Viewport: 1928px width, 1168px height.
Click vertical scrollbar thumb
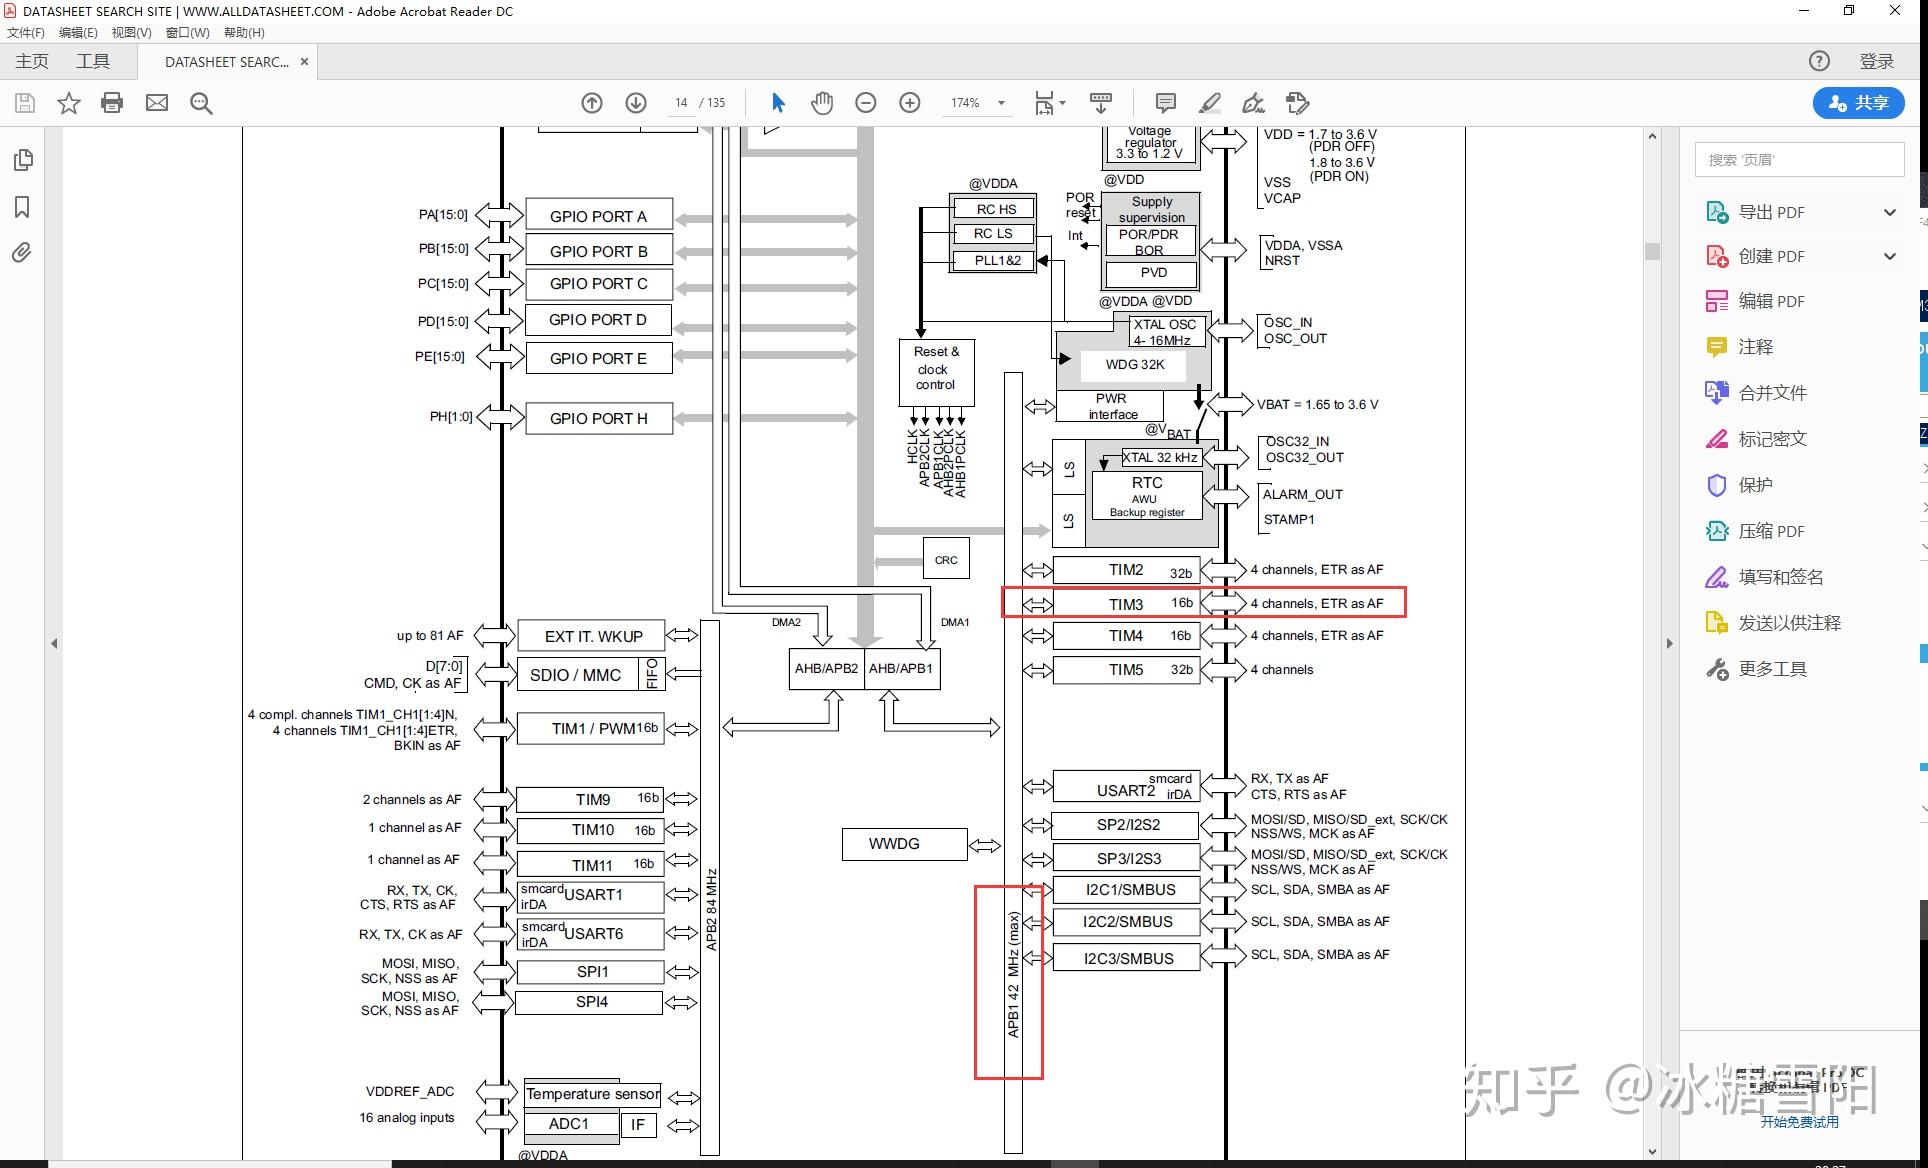tap(1652, 251)
